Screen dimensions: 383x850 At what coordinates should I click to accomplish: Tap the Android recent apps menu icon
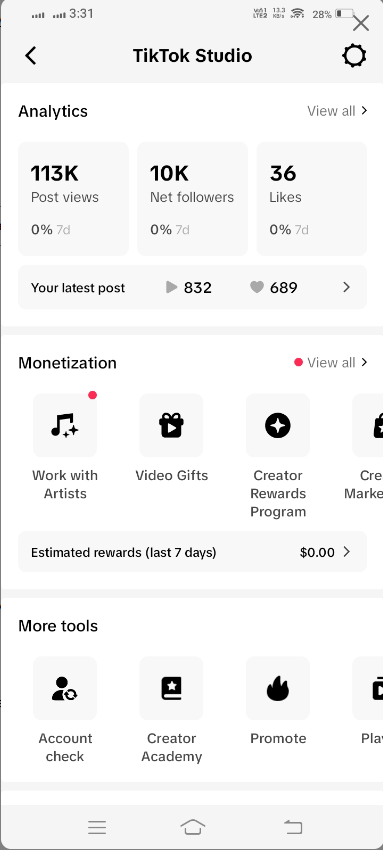point(97,827)
